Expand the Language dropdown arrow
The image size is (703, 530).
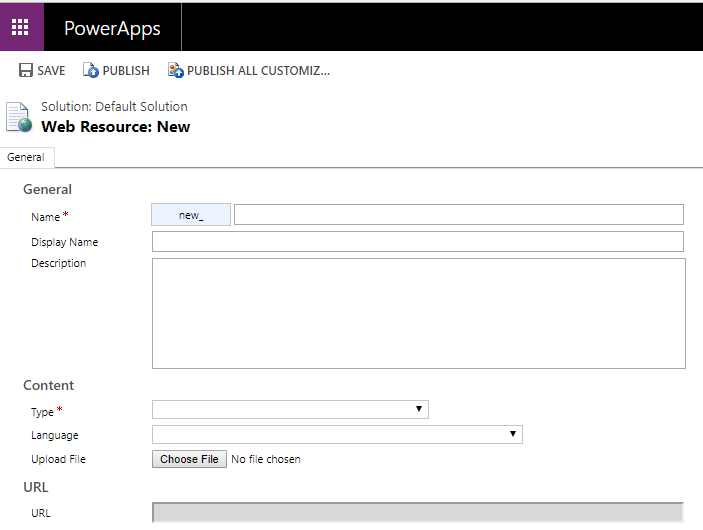pos(512,434)
